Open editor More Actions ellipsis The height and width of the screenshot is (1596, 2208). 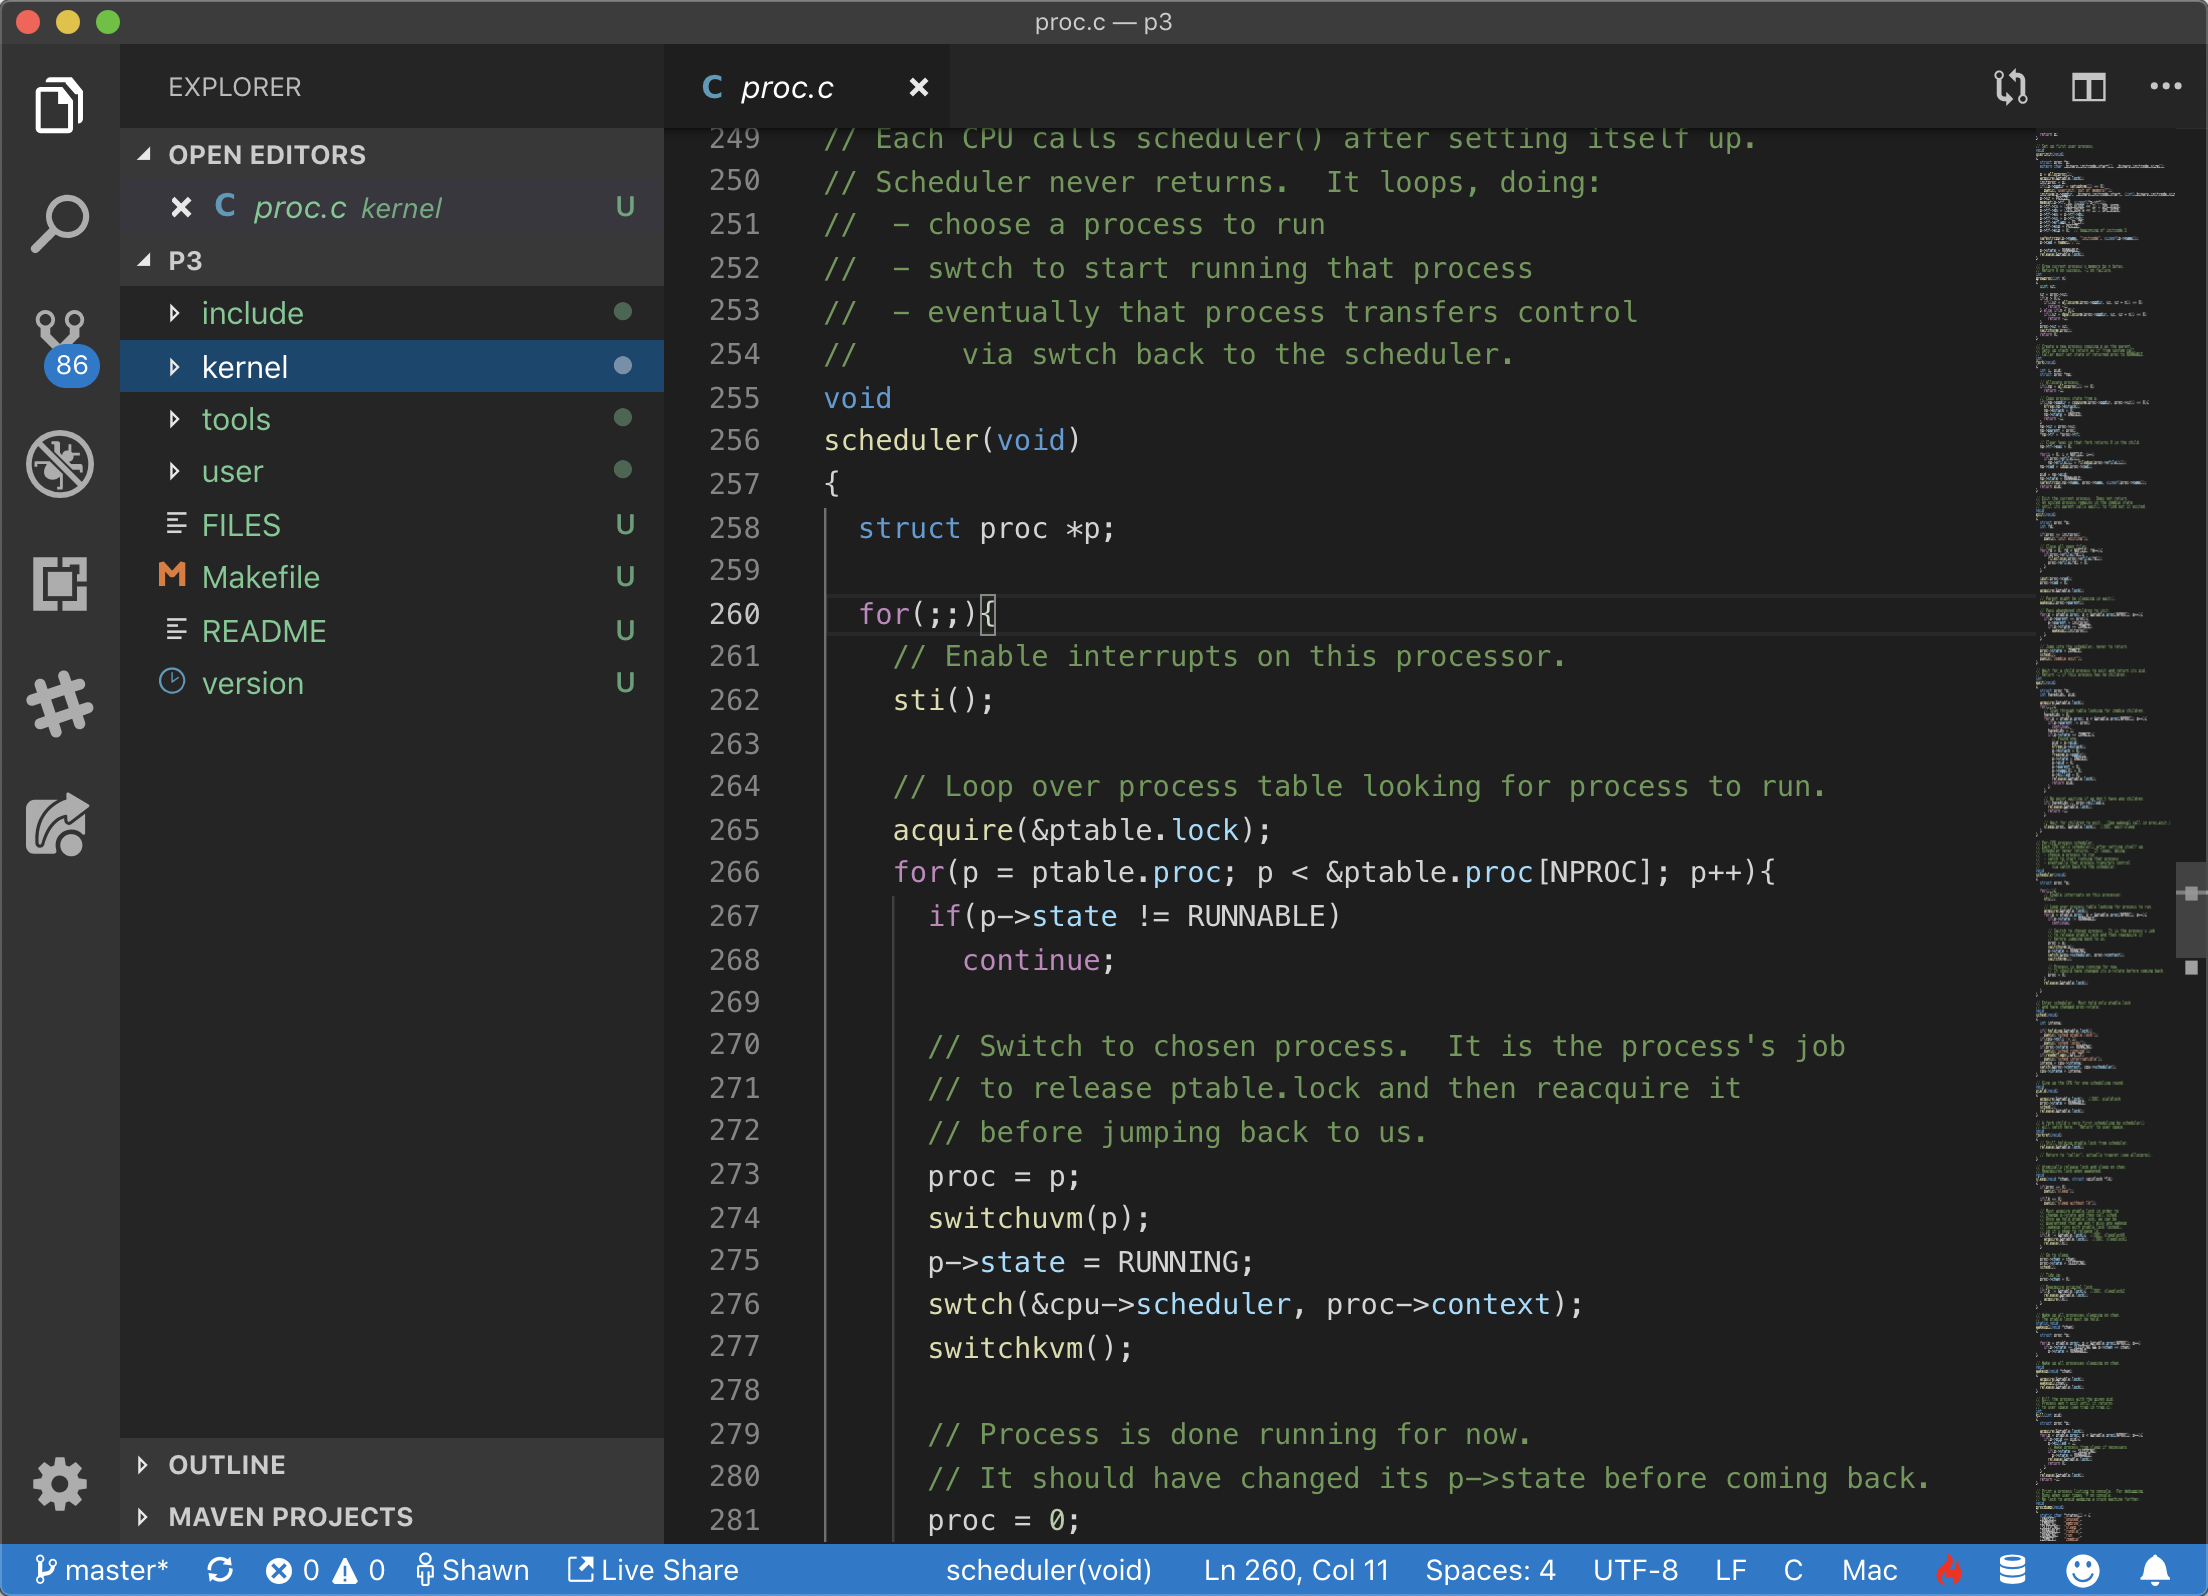pyautogui.click(x=2165, y=88)
